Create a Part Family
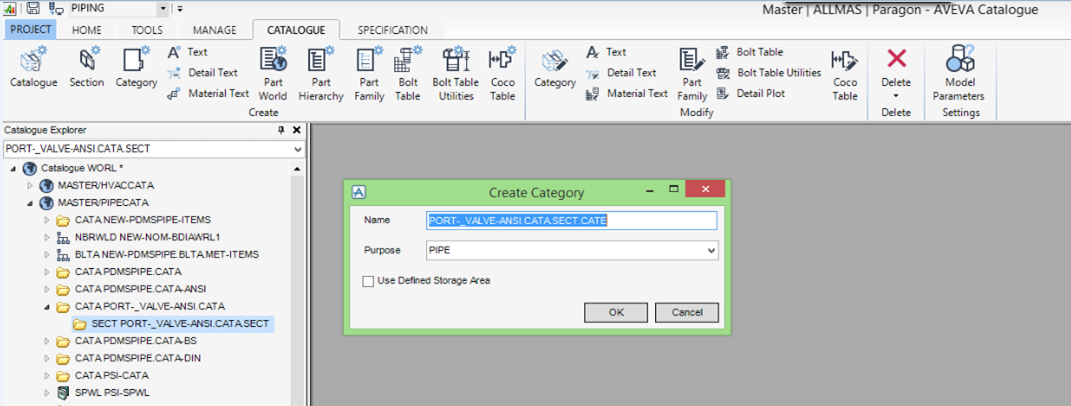The image size is (1071, 406). pos(369,74)
